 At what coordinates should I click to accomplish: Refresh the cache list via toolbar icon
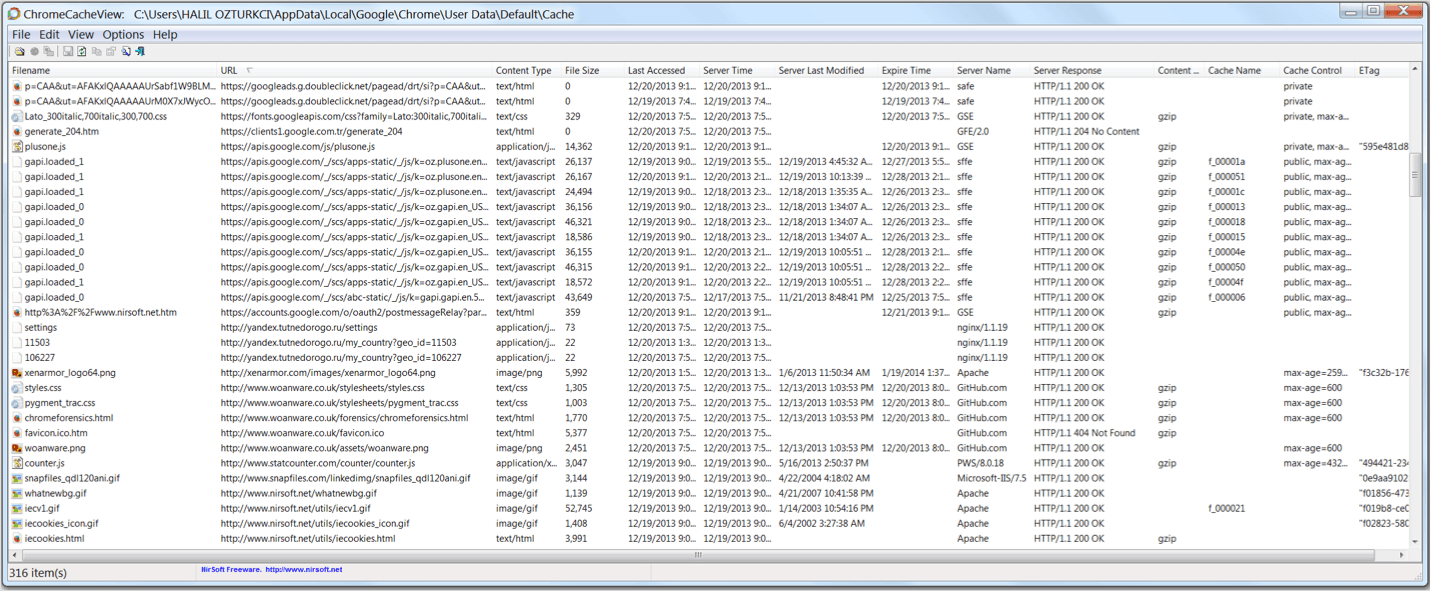[x=81, y=51]
